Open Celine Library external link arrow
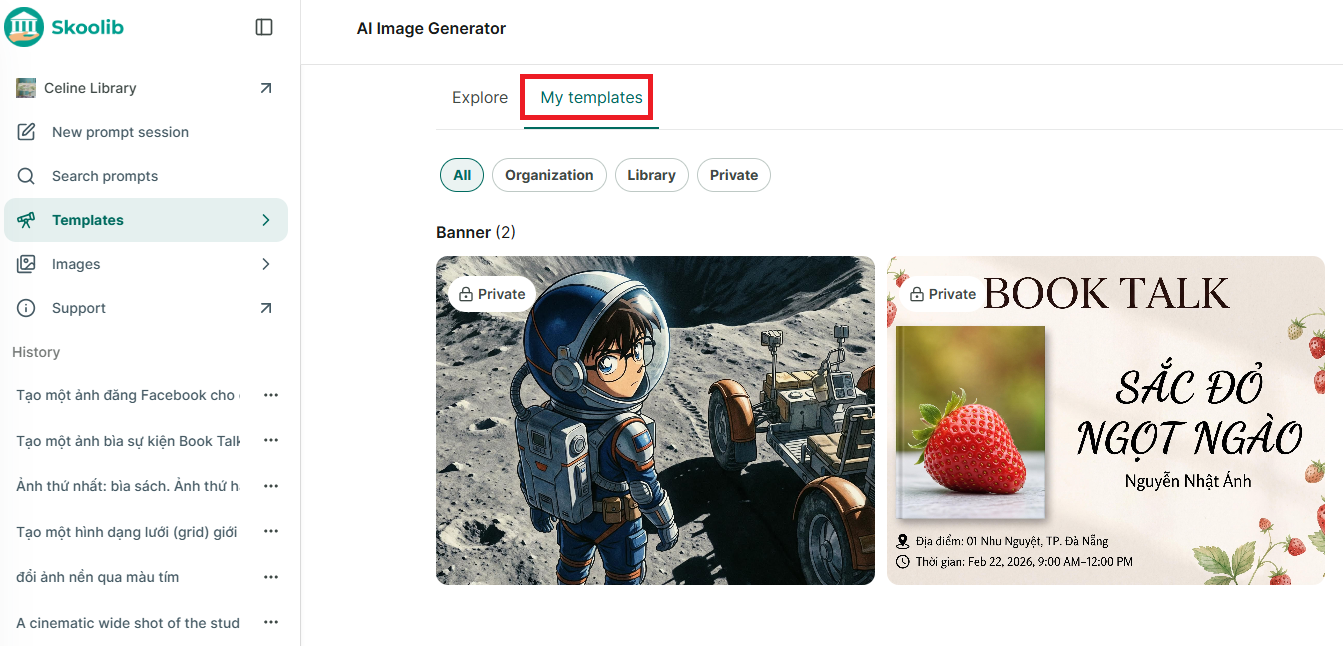The image size is (1343, 646). 266,88
